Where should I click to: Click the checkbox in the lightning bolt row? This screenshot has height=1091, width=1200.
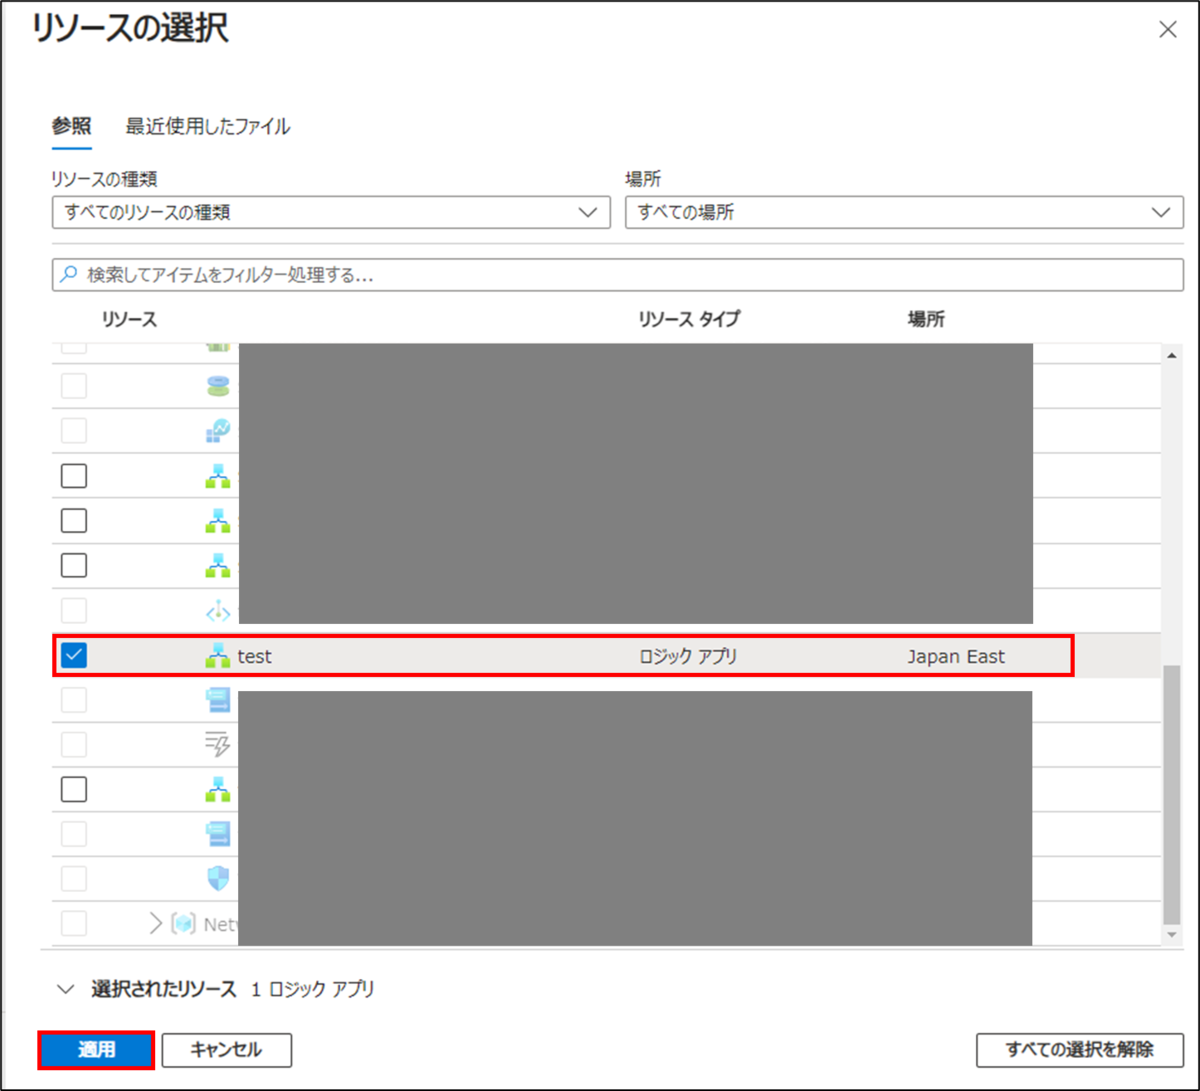[x=74, y=744]
